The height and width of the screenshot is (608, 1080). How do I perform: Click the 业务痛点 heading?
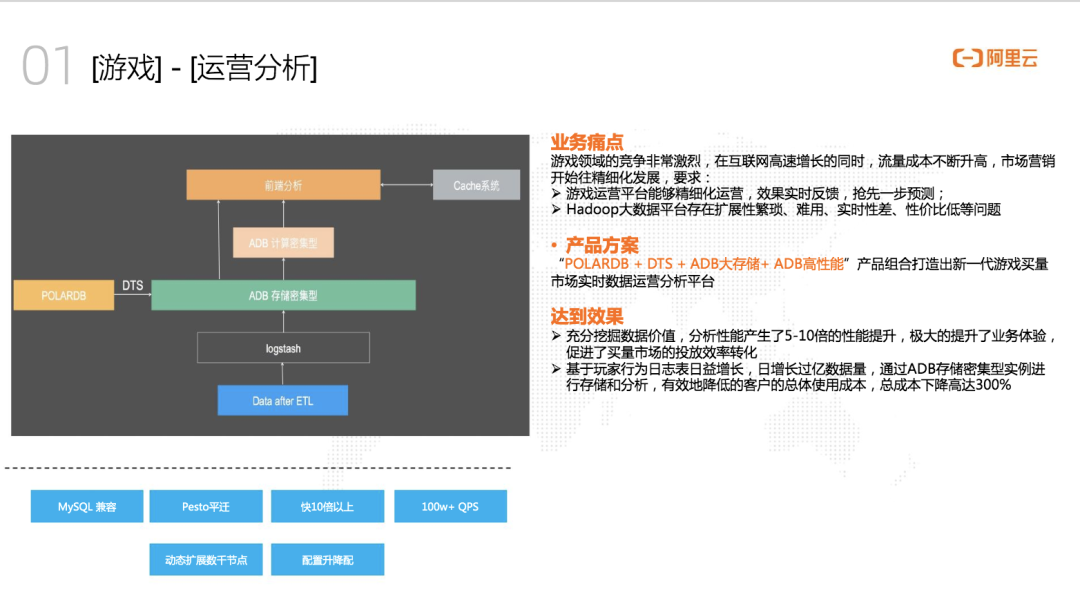587,143
